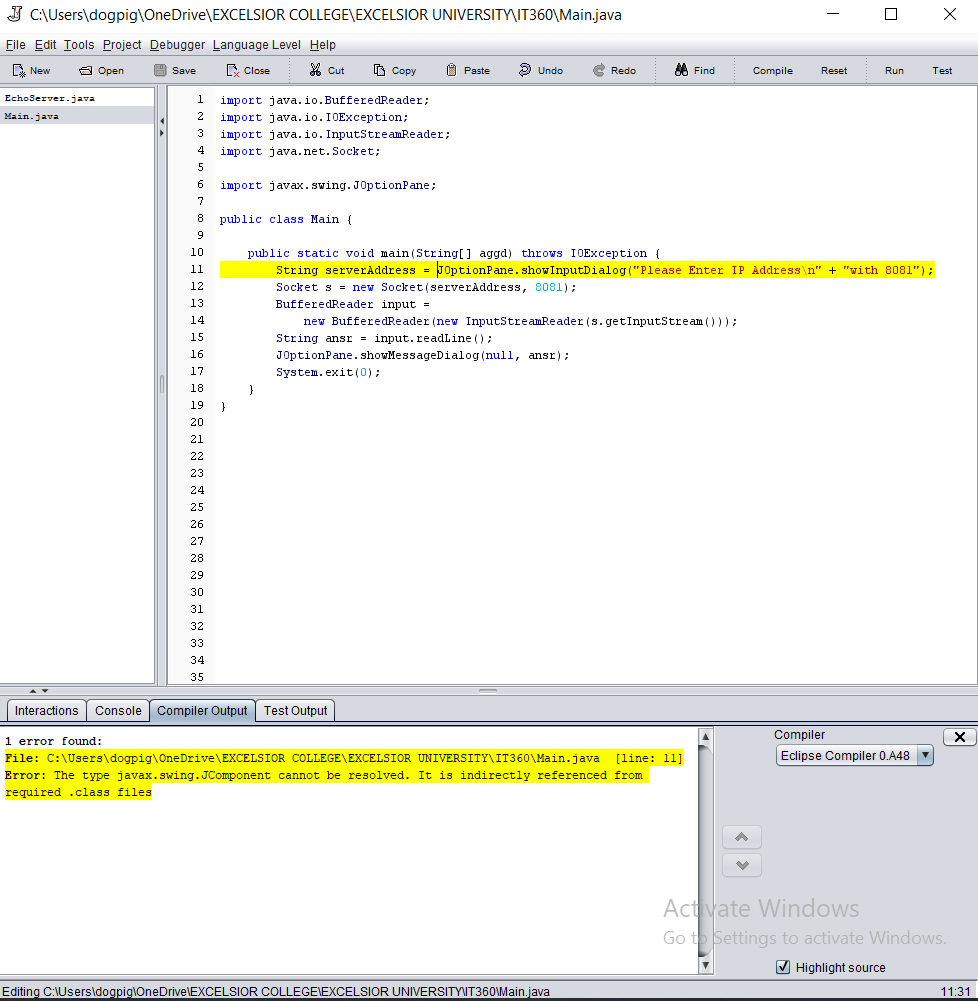Click the Open file icon

pyautogui.click(x=100, y=70)
